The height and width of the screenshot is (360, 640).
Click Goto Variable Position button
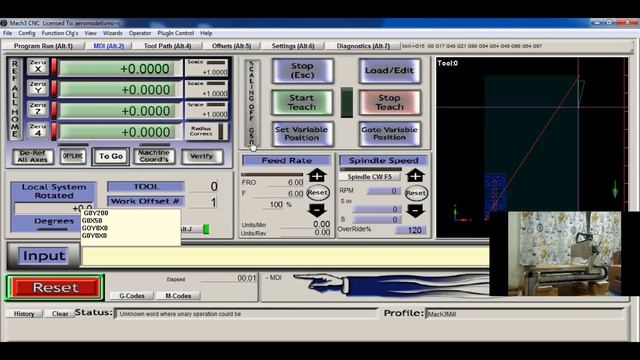[389, 134]
